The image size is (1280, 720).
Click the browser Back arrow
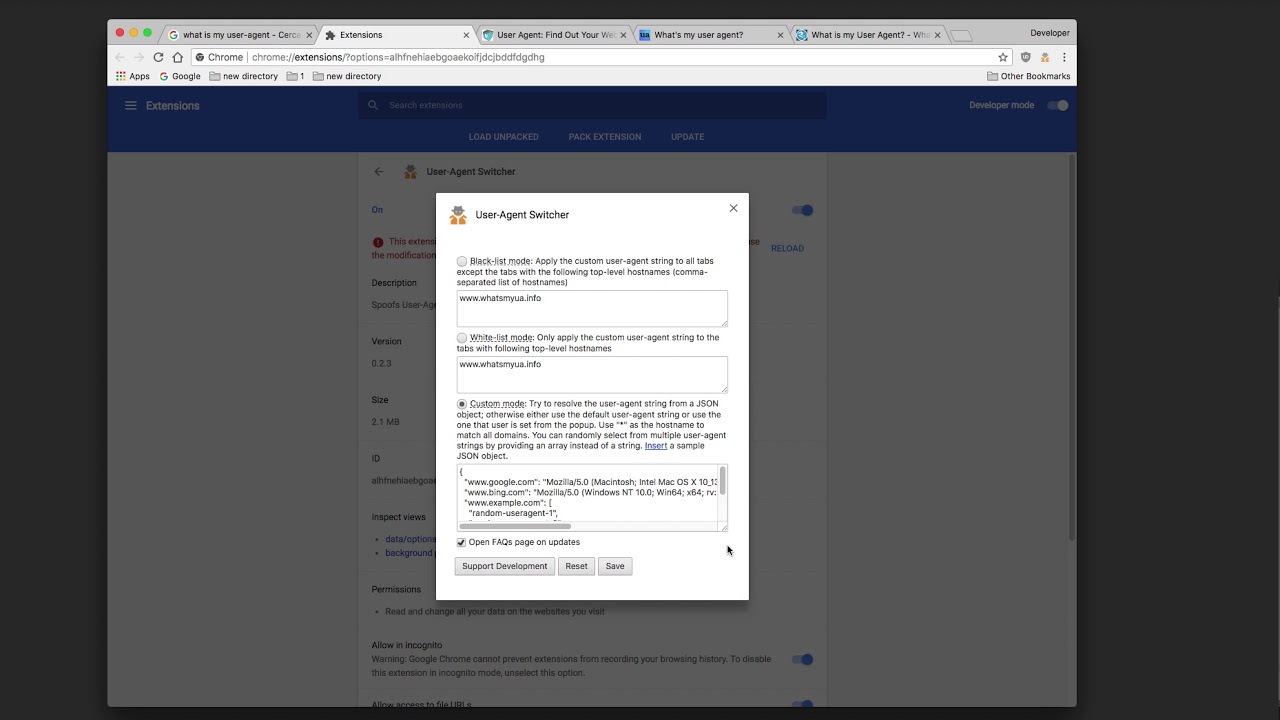tap(120, 57)
